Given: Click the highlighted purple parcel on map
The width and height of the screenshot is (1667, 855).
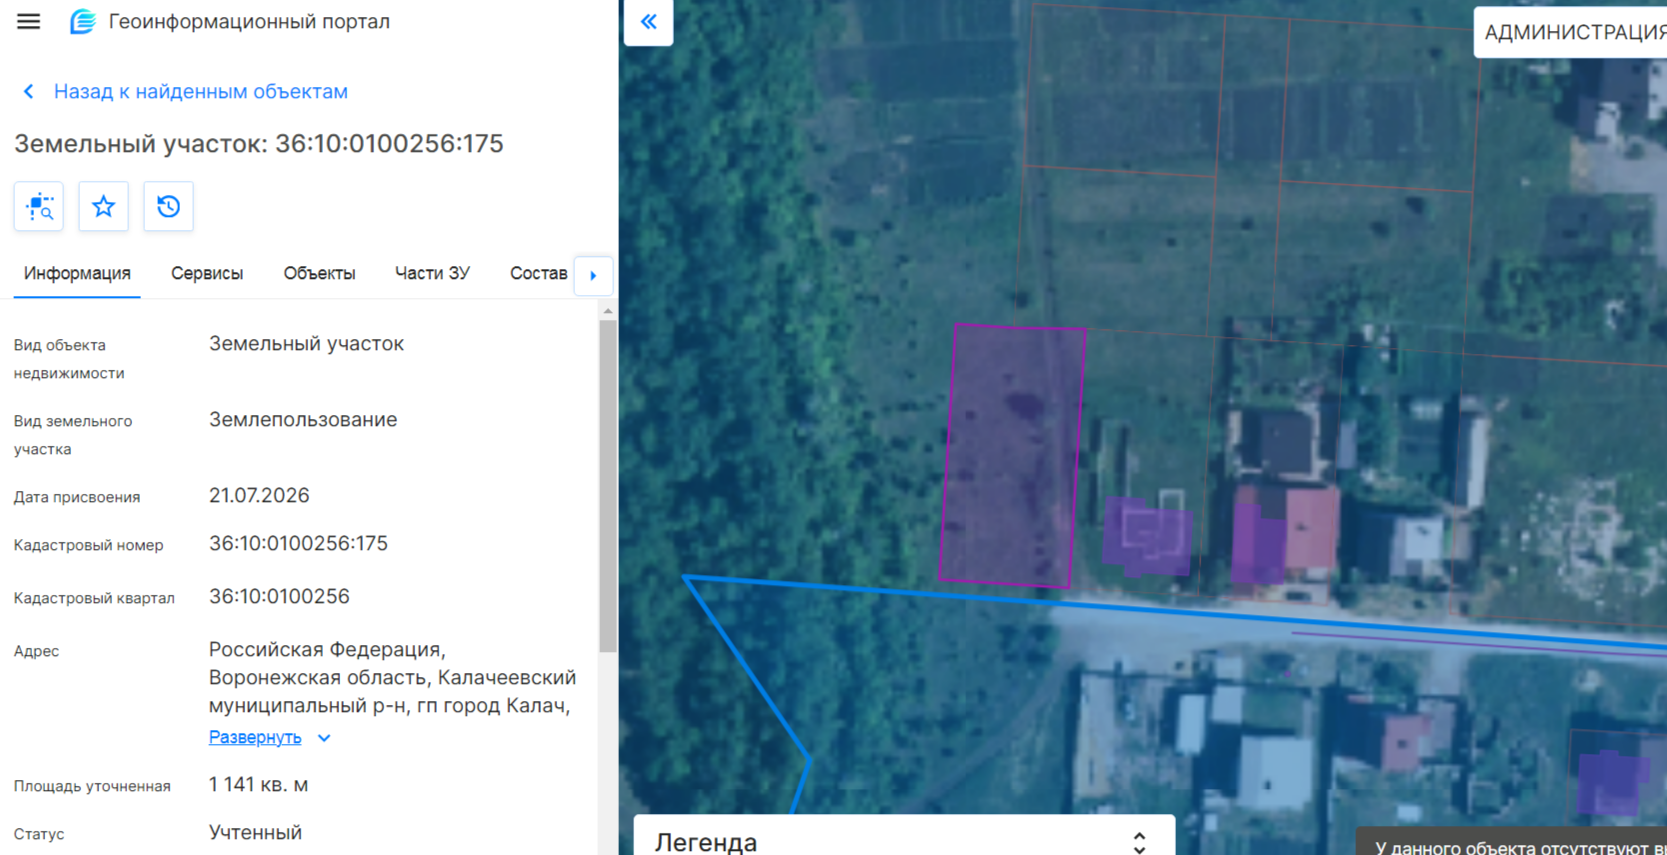Looking at the screenshot, I should pos(1012,455).
